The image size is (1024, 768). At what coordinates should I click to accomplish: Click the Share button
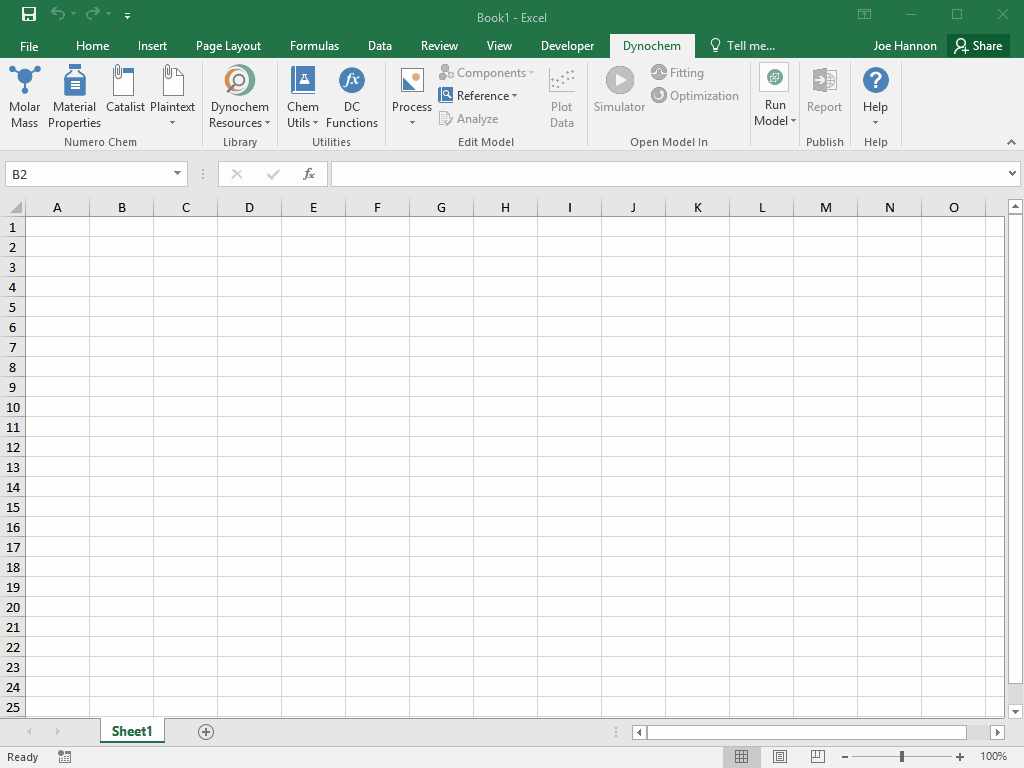(x=978, y=45)
